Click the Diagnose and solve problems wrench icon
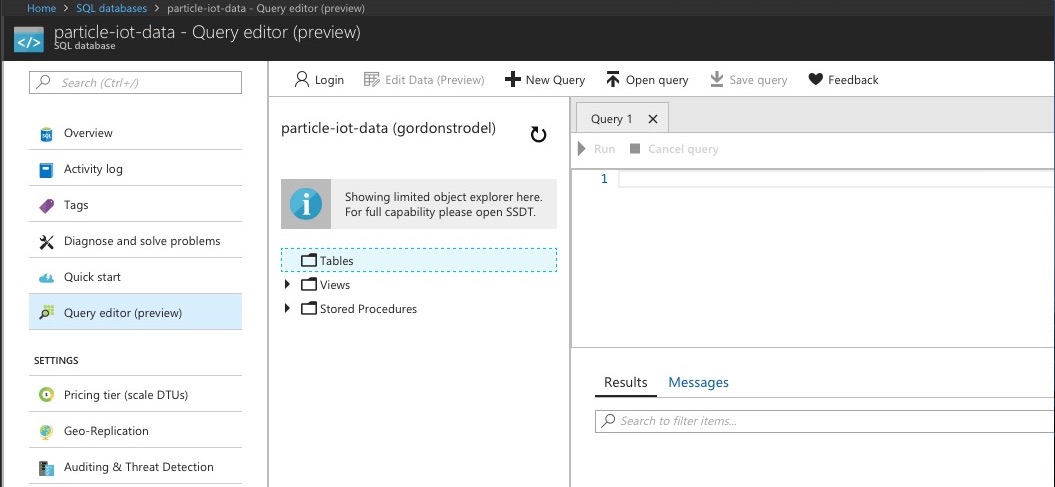This screenshot has width=1055, height=487. (x=46, y=241)
